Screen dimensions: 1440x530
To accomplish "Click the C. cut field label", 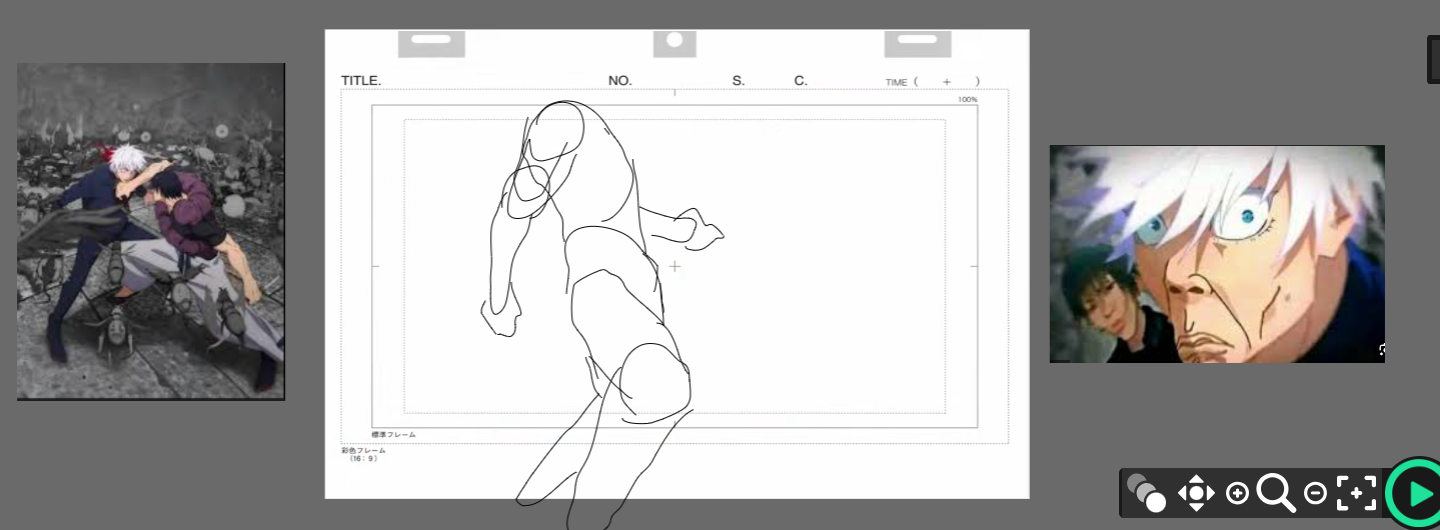I will [800, 81].
